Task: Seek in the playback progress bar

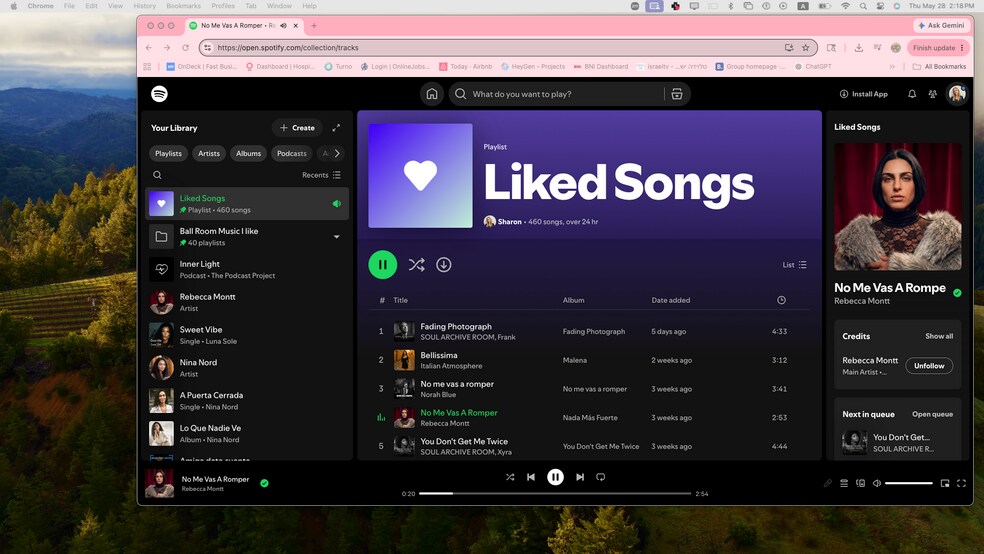Action: [555, 494]
